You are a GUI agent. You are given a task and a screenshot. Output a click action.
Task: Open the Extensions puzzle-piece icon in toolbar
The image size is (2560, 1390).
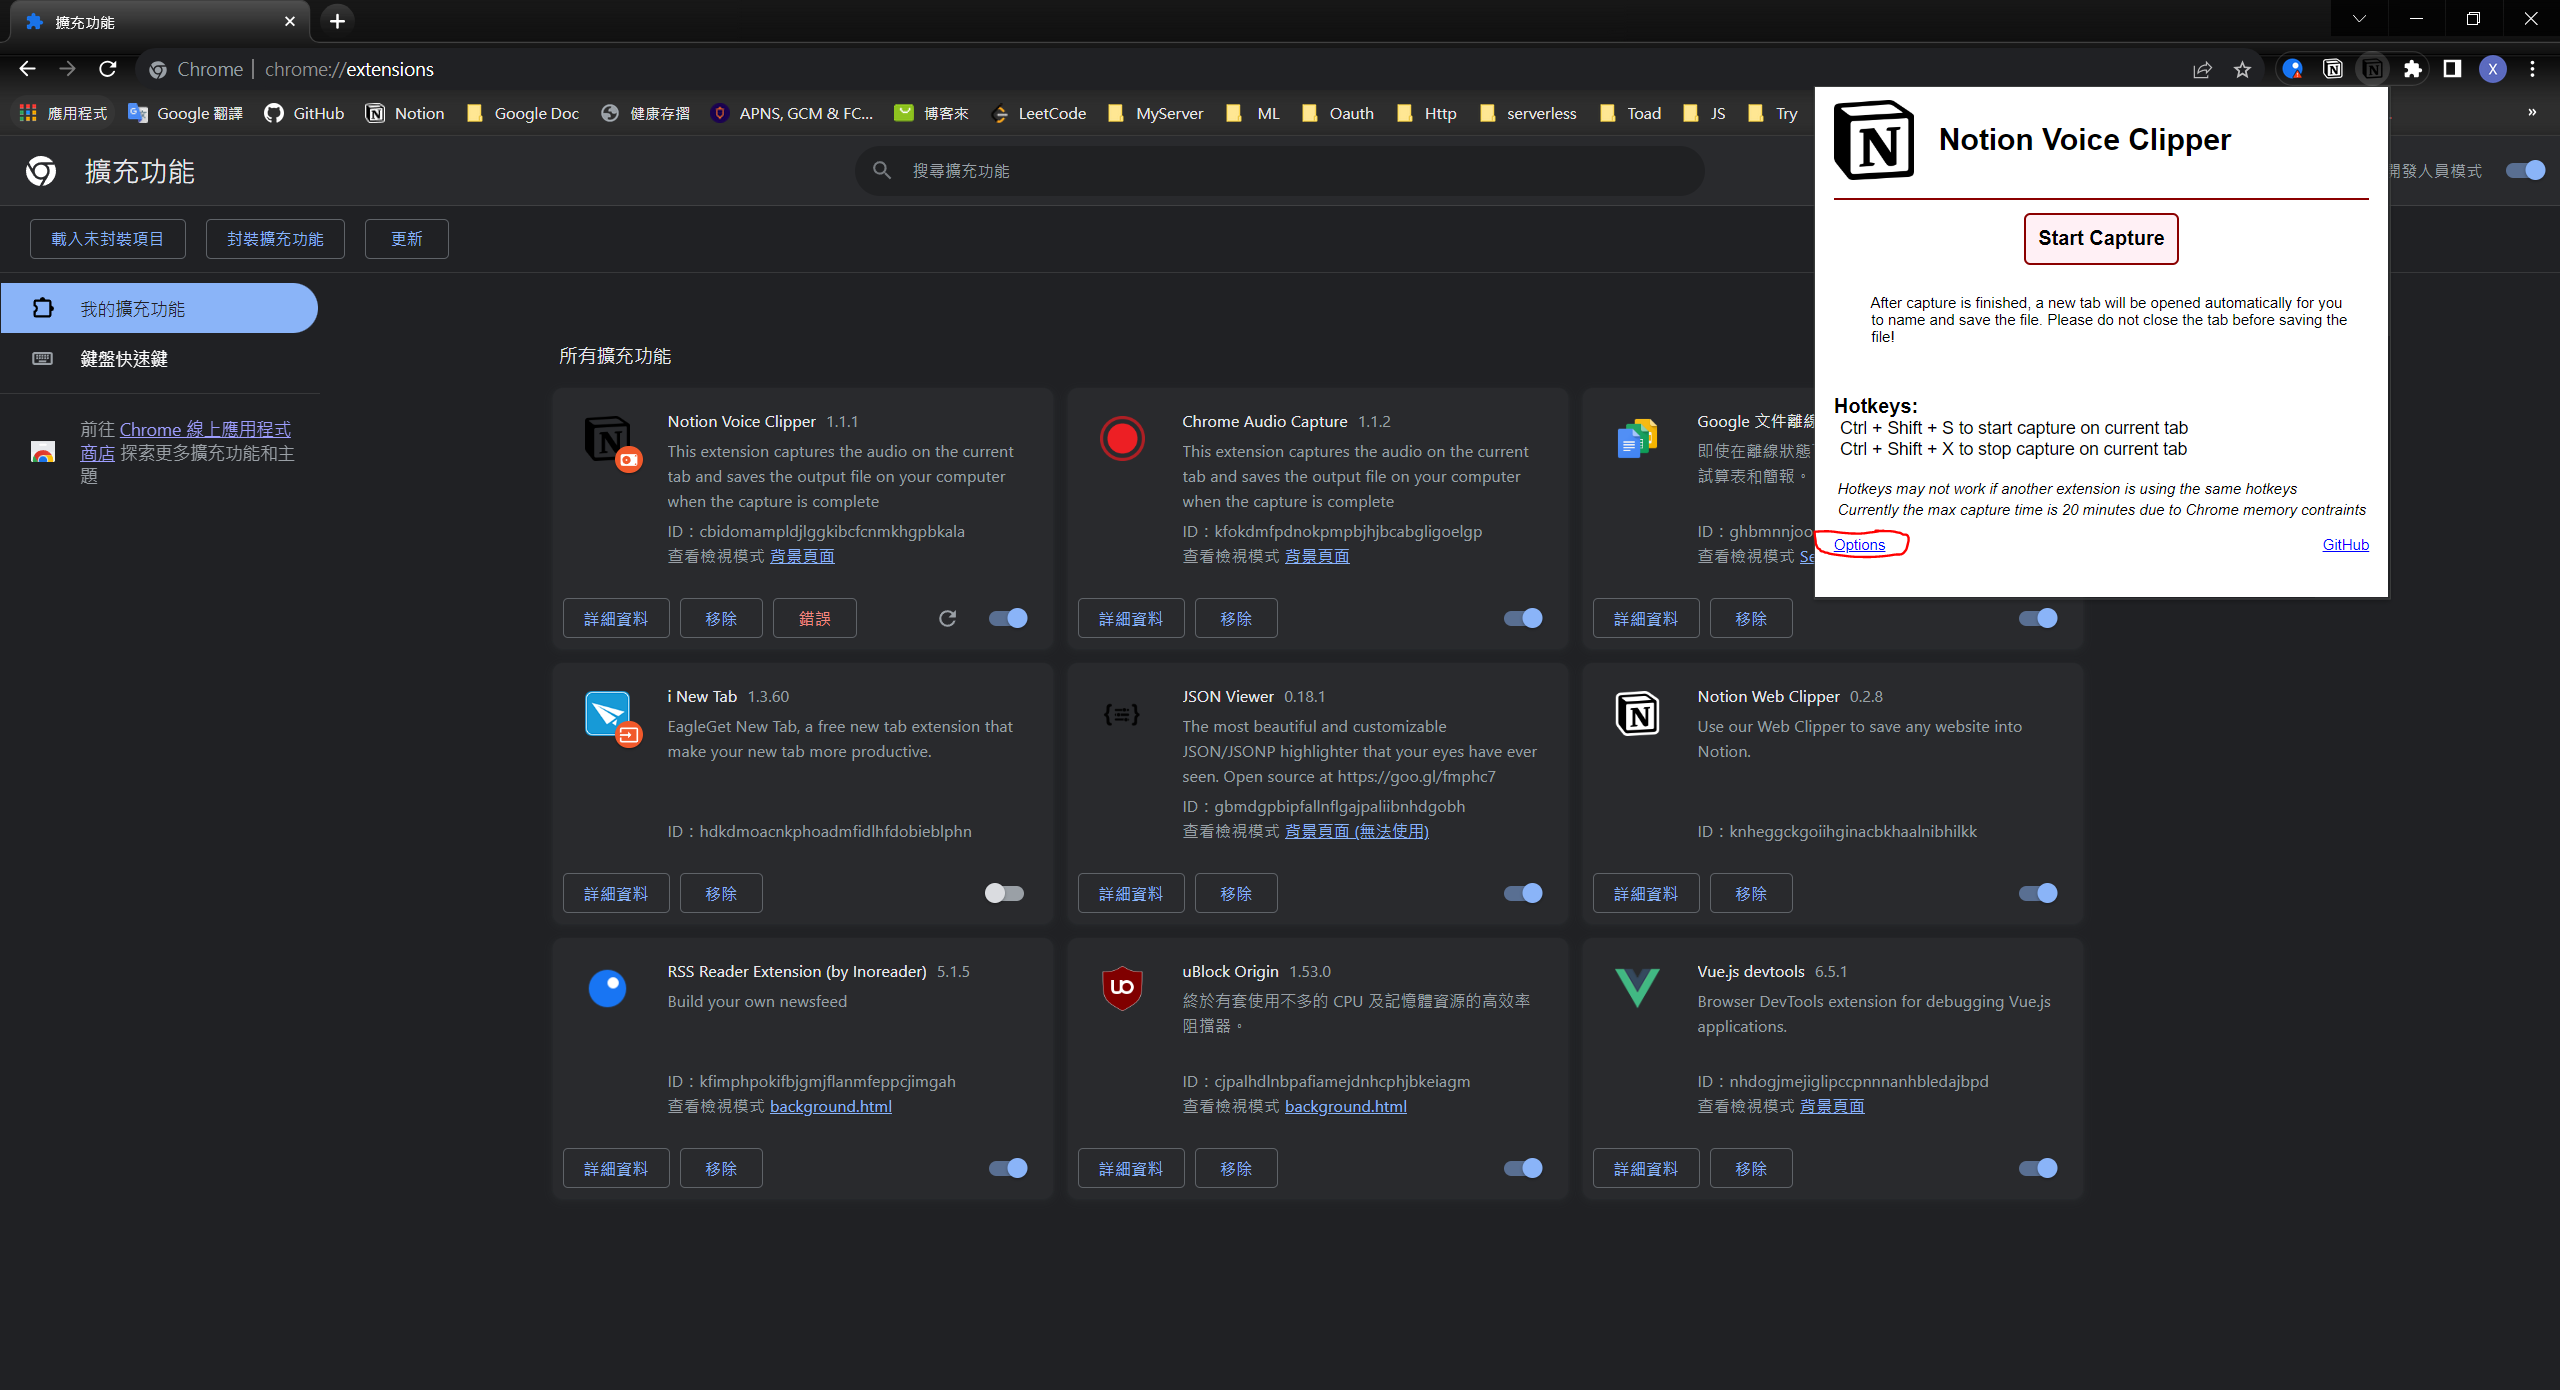2412,69
